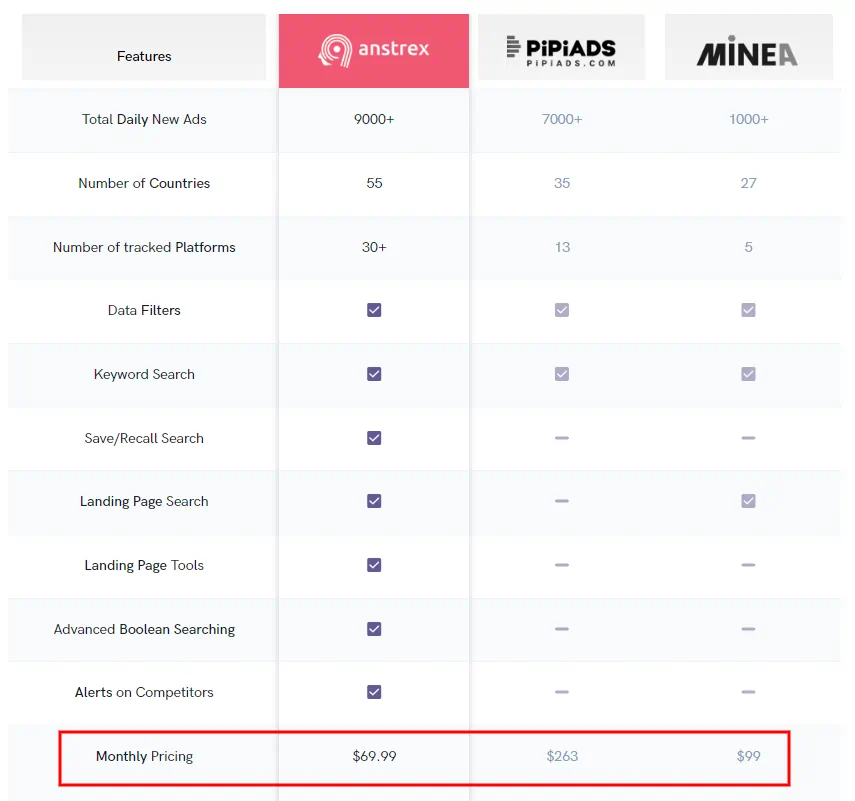The width and height of the screenshot is (855, 801).
Task: Click Minea price '$99'
Action: [749, 756]
